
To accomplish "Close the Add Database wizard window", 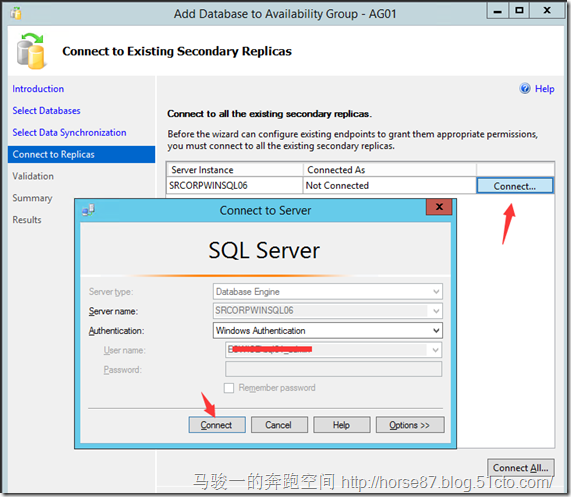I will click(547, 11).
